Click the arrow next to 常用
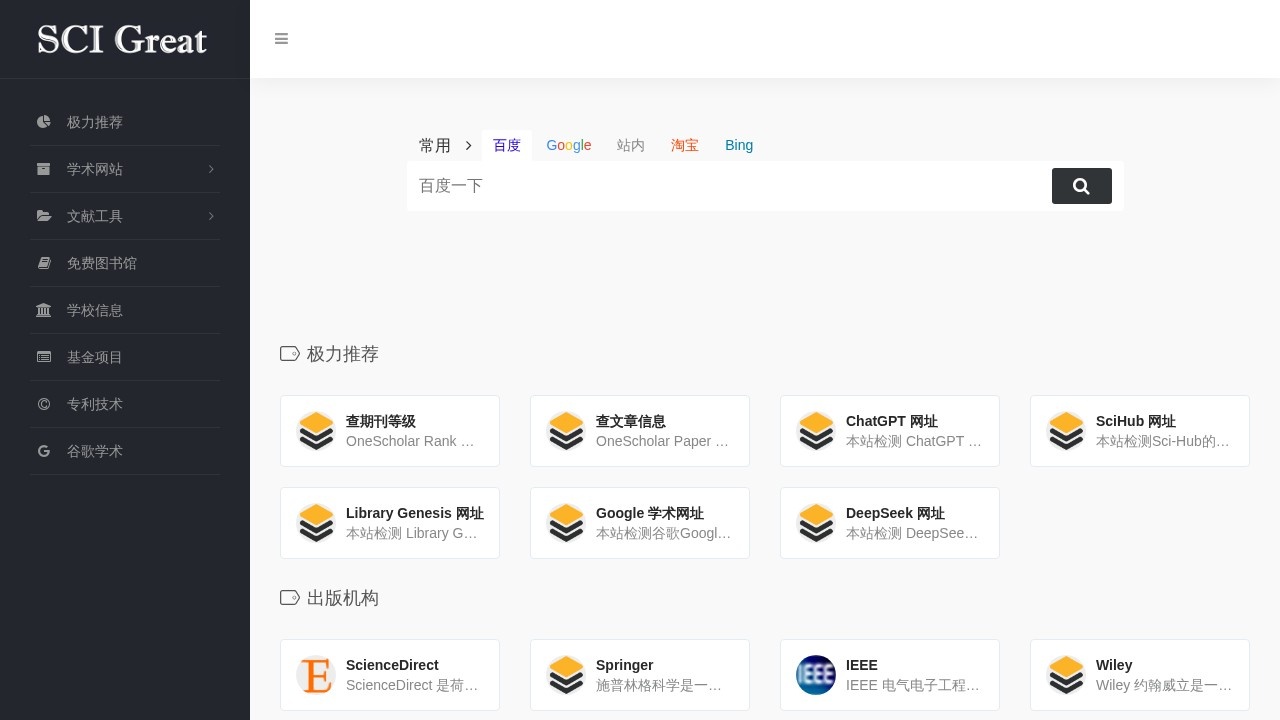 click(x=466, y=145)
